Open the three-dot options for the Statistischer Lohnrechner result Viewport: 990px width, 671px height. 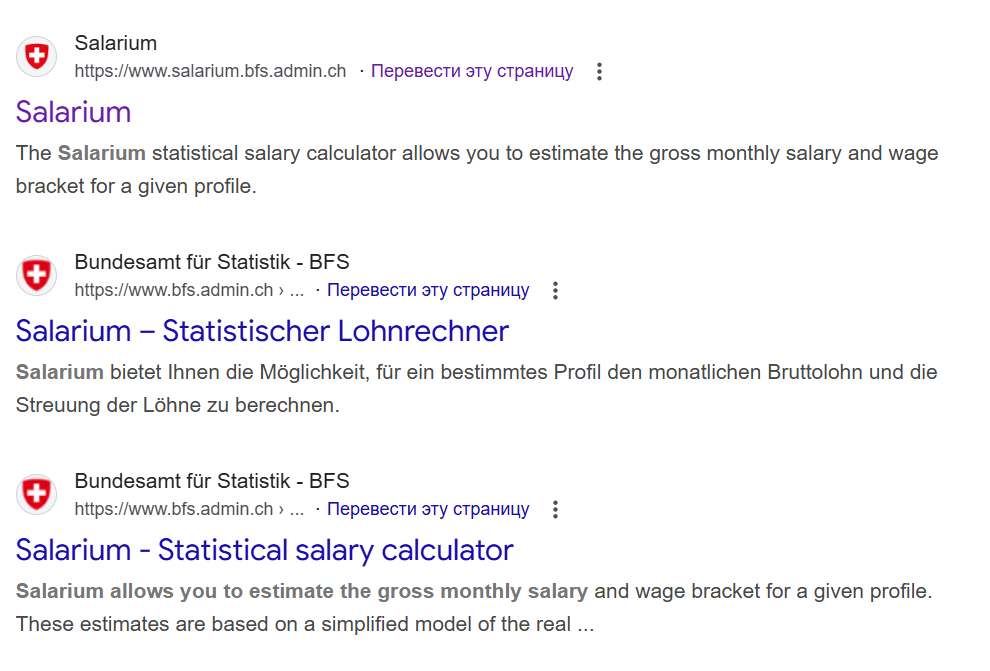pos(556,290)
